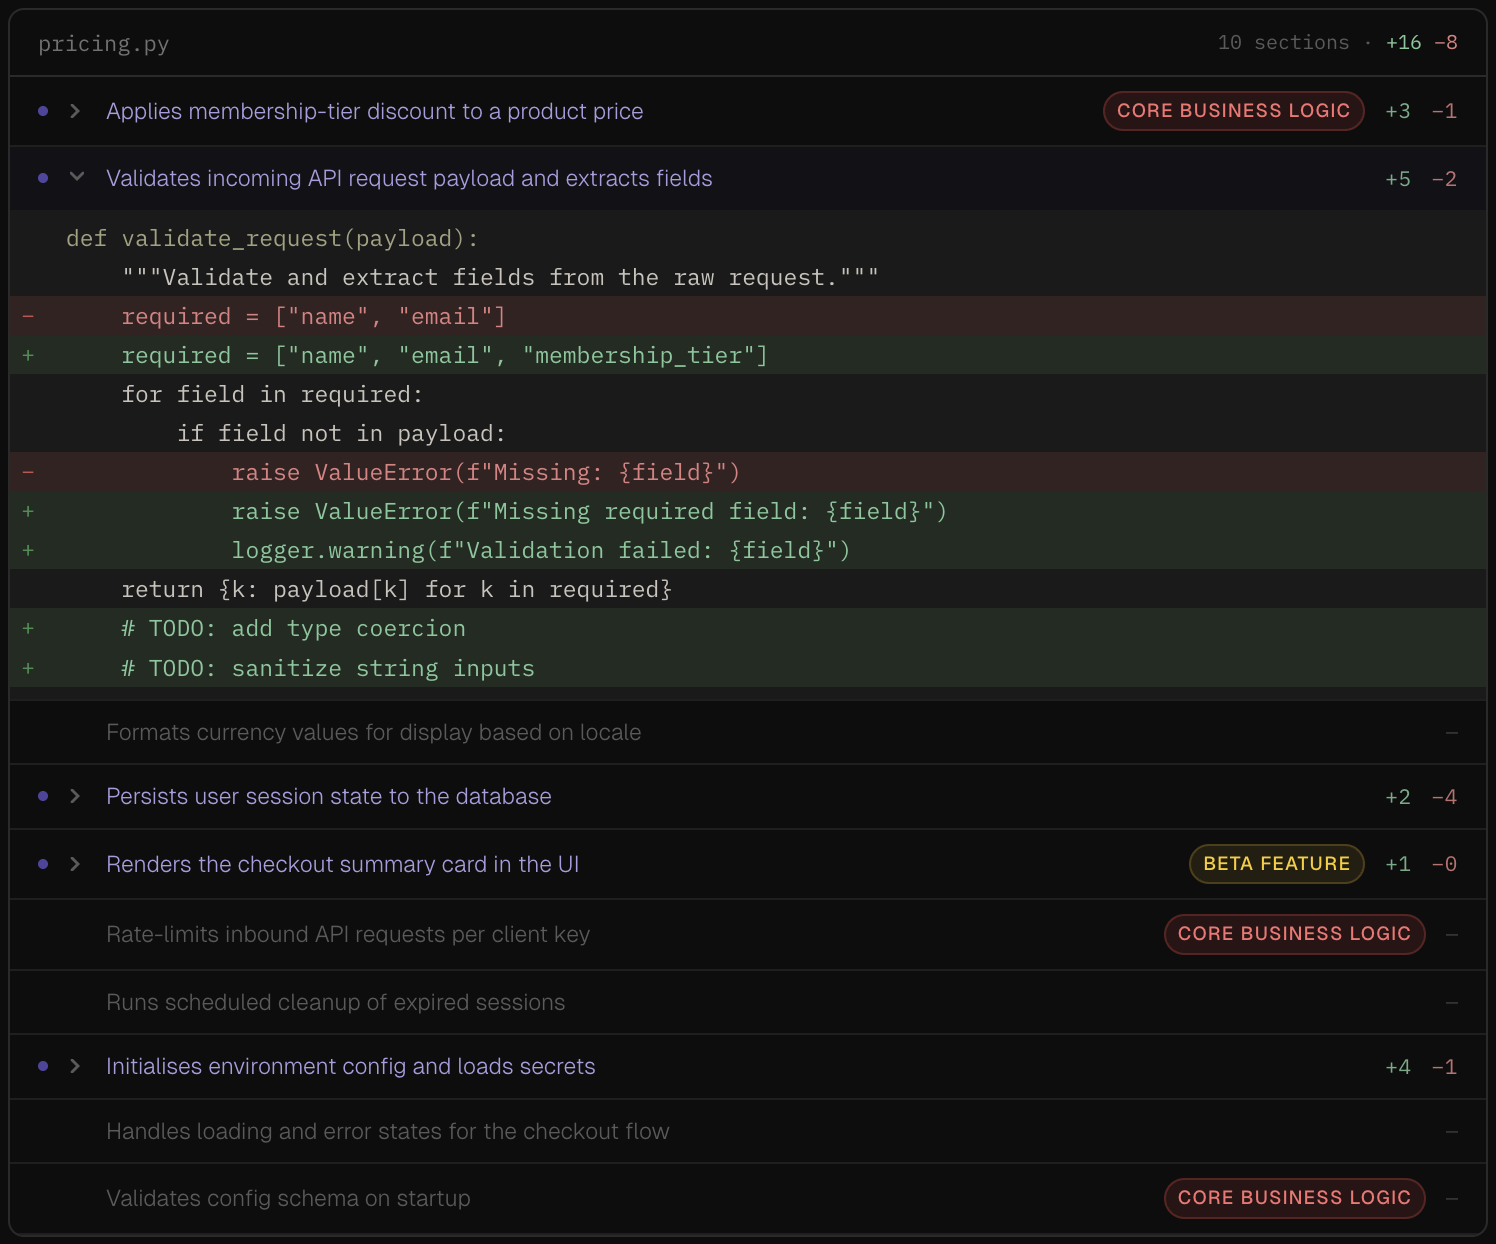Viewport: 1496px width, 1244px height.
Task: Toggle expansion of Persists user session state
Action: point(75,797)
